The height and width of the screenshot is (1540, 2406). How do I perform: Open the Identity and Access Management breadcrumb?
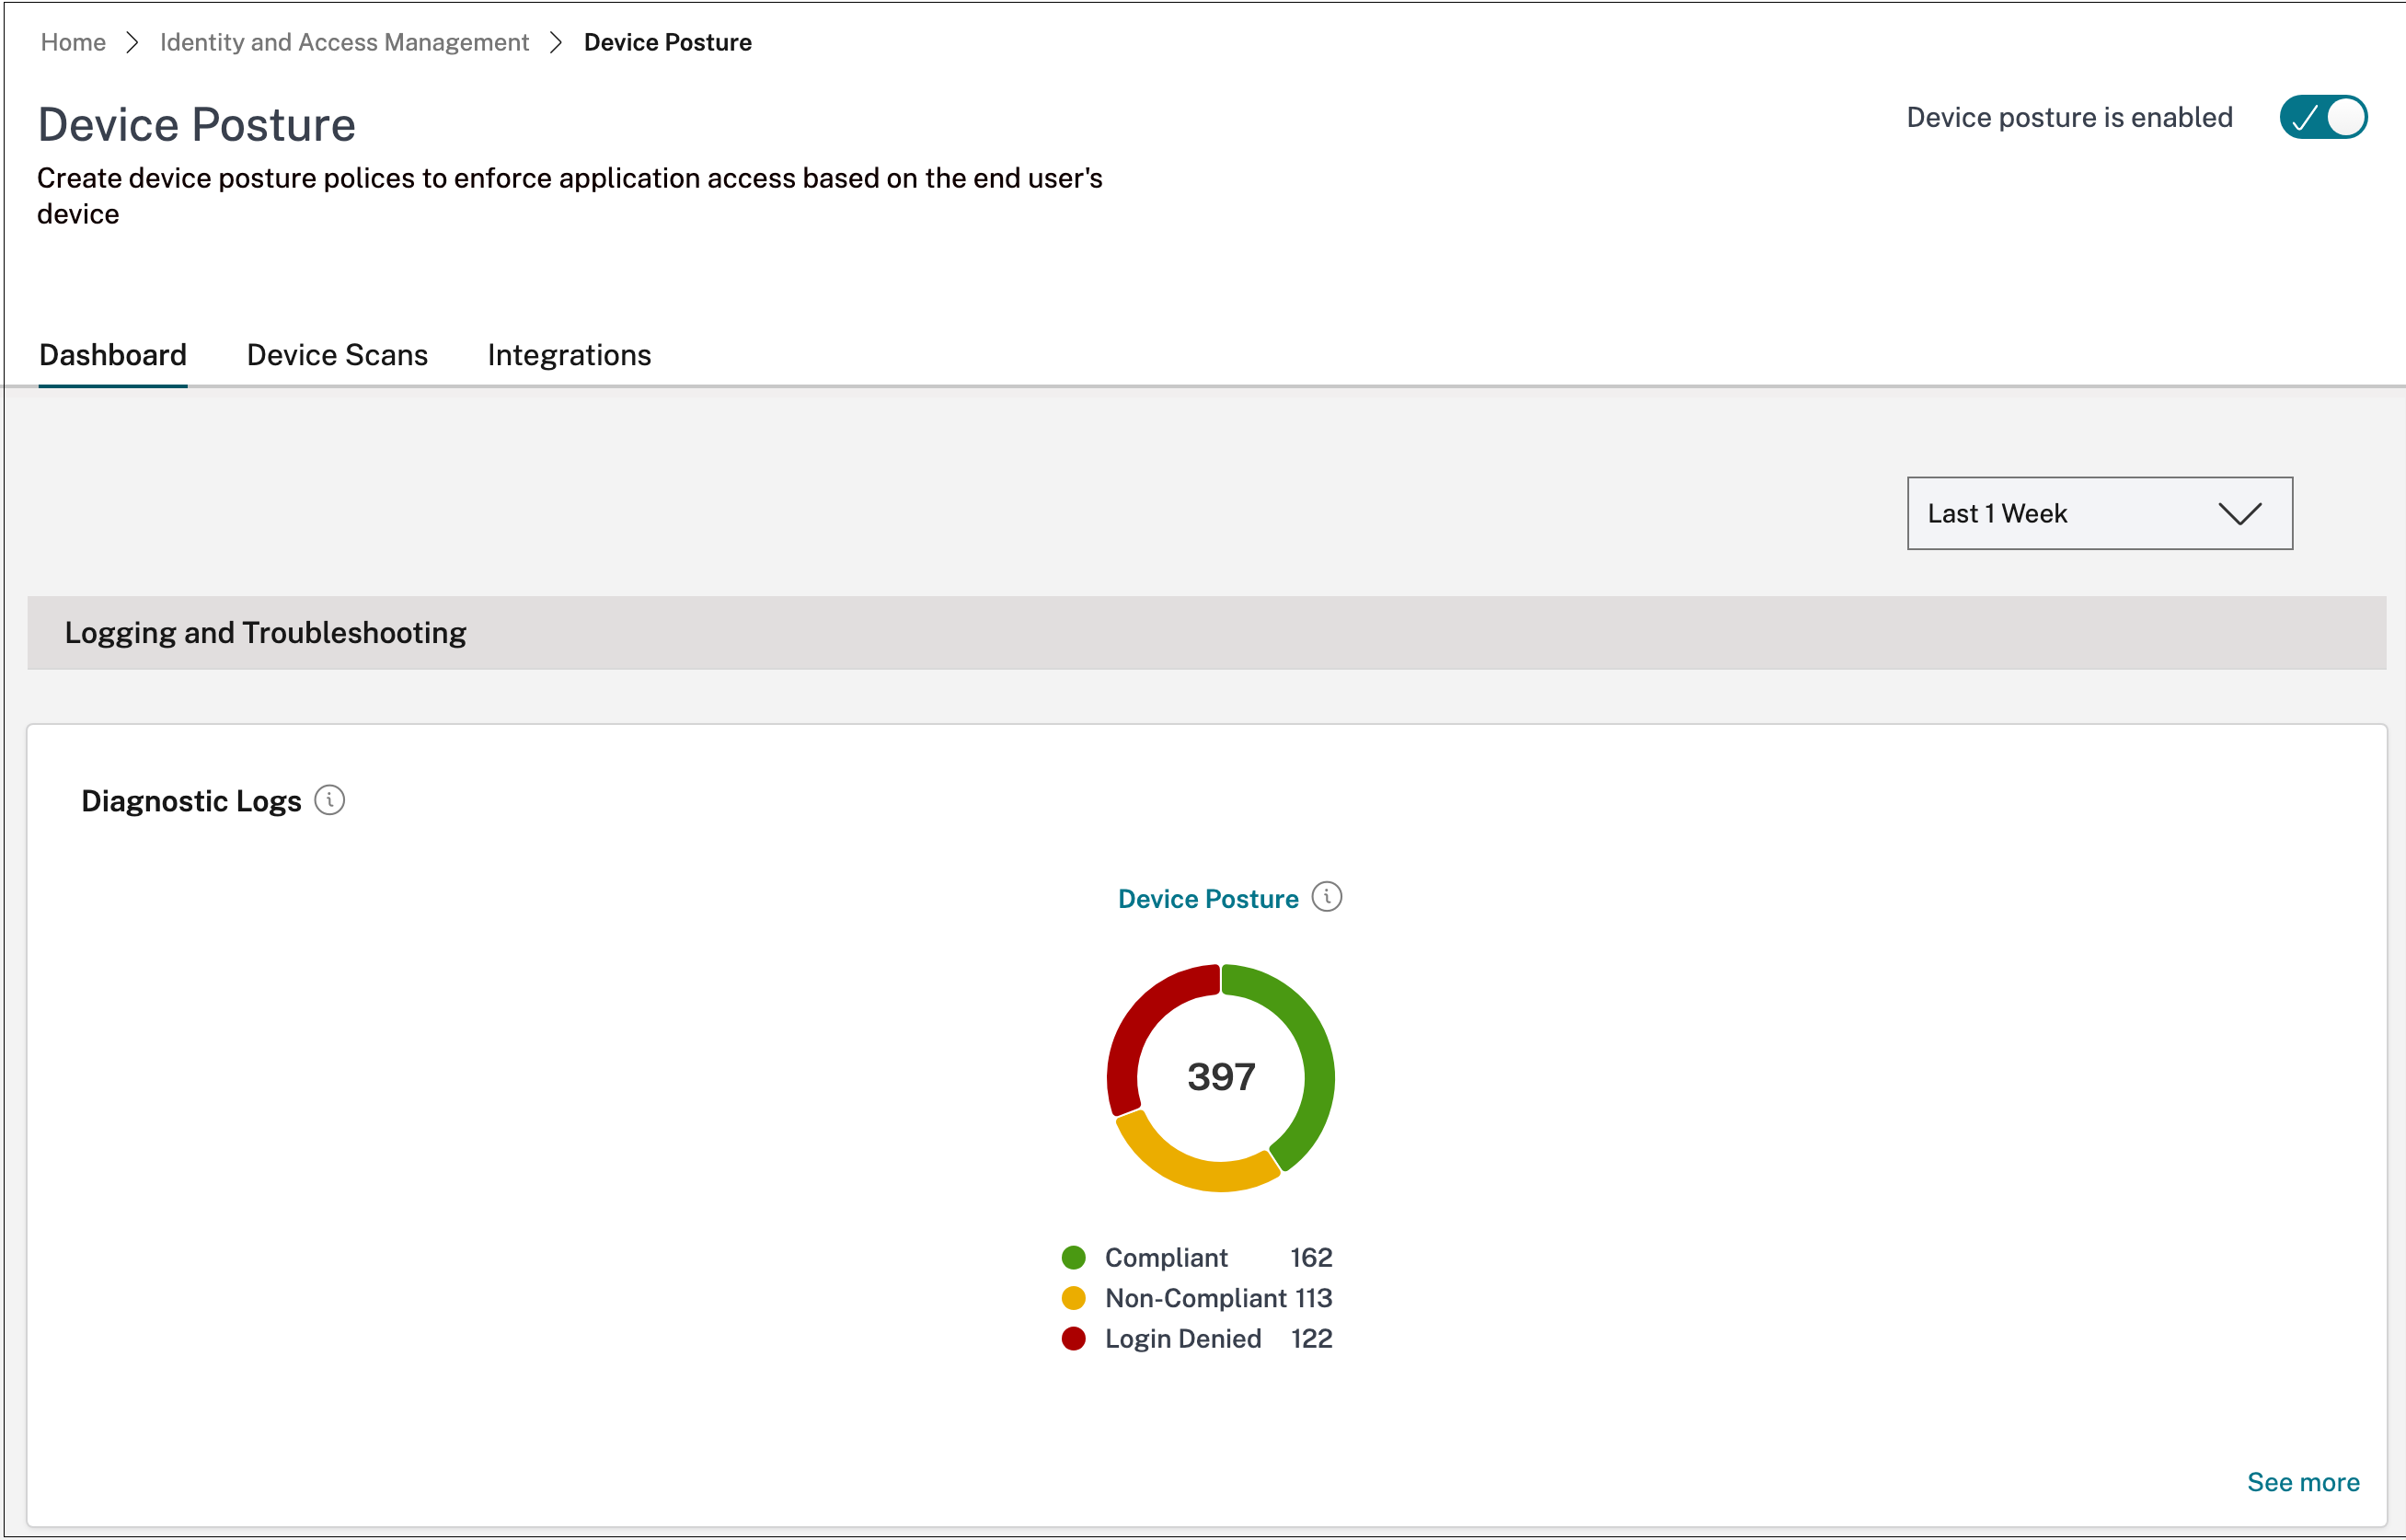tap(344, 42)
